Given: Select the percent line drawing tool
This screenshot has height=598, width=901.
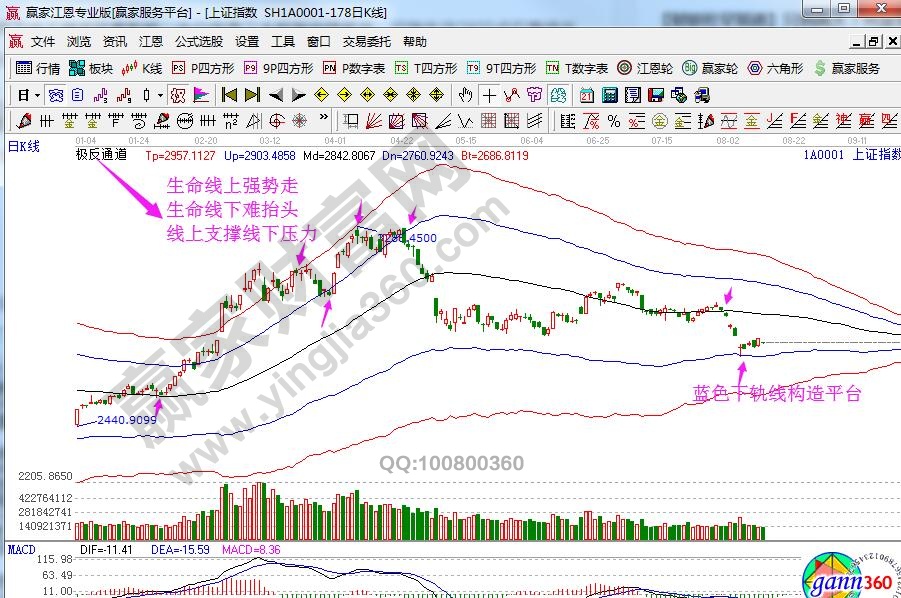Looking at the screenshot, I should (x=613, y=121).
